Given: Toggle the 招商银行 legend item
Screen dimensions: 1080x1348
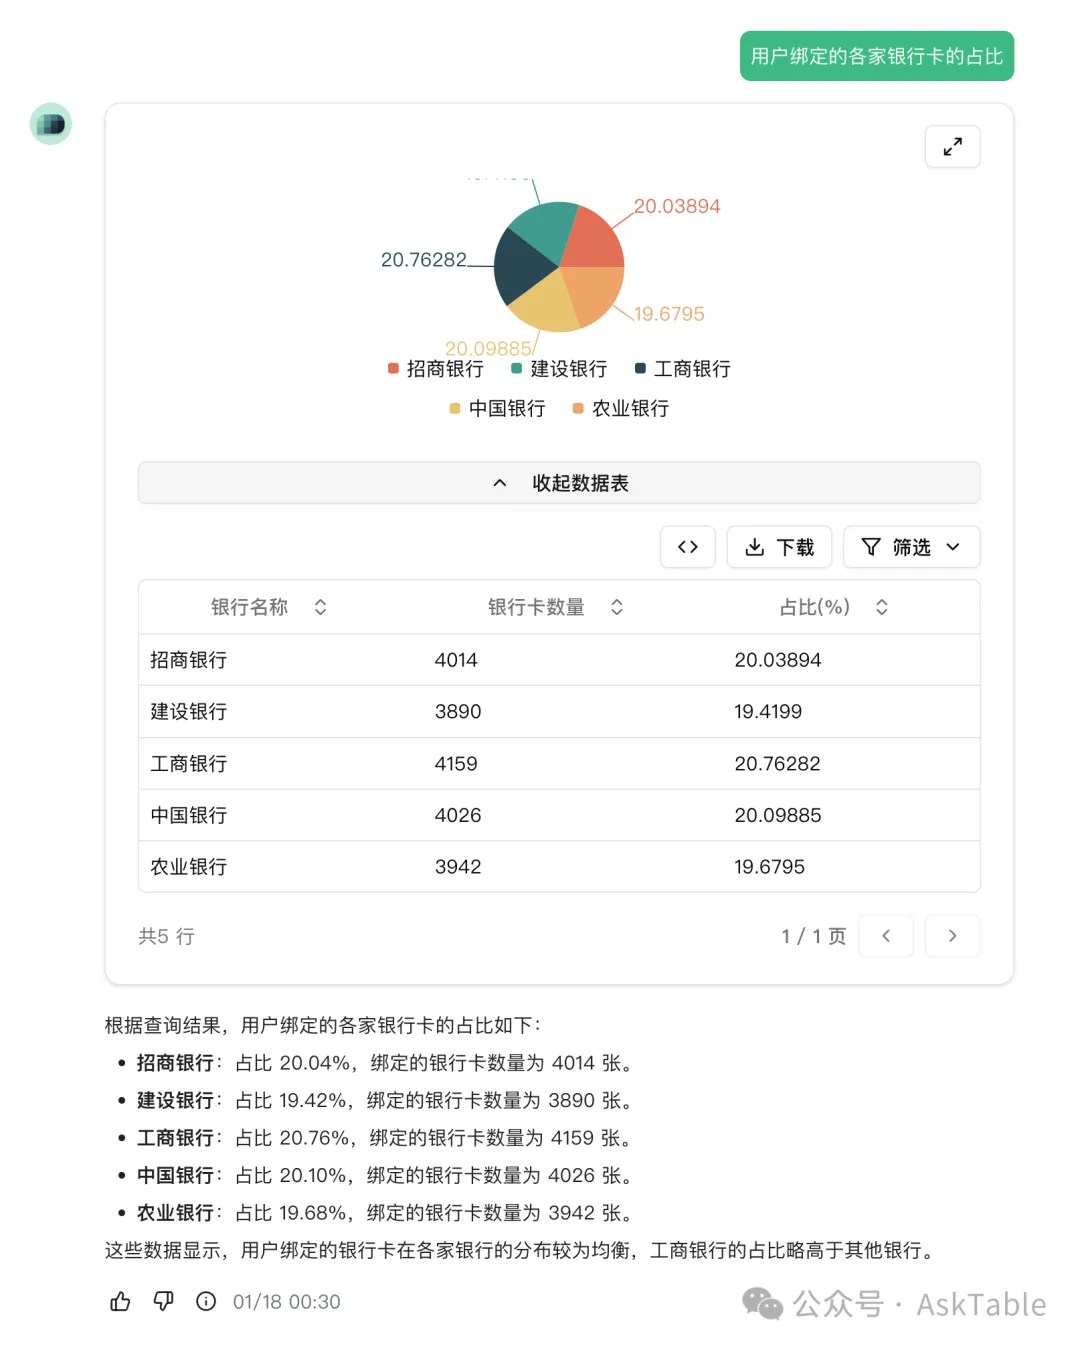Looking at the screenshot, I should pos(436,369).
